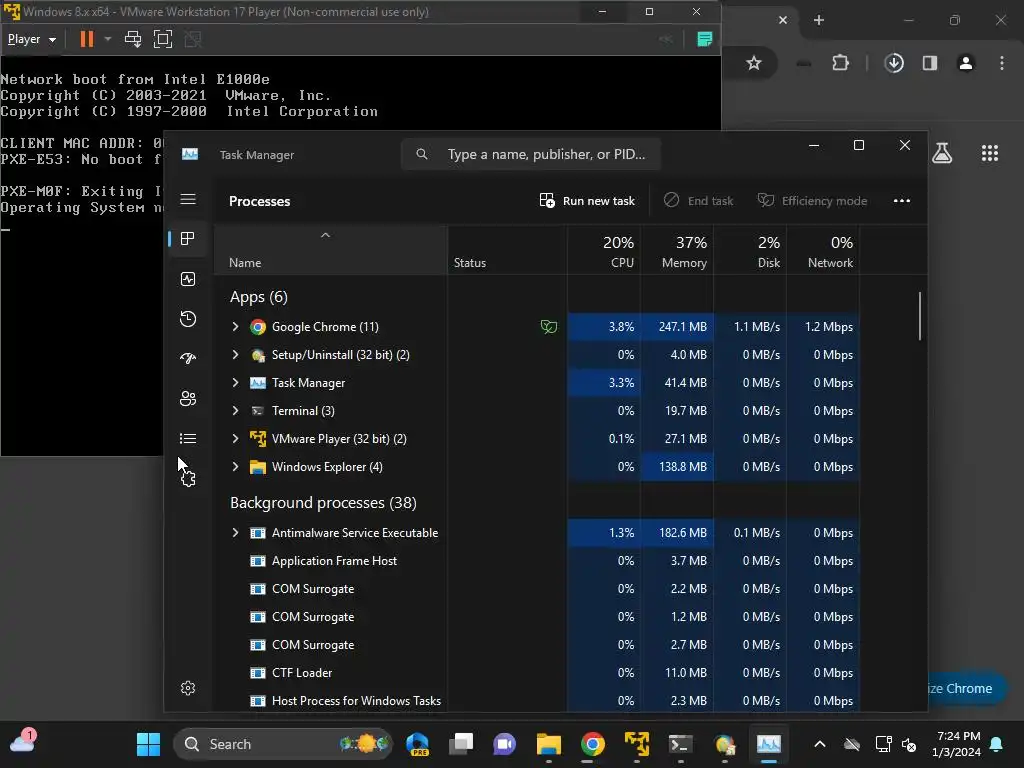This screenshot has height=768, width=1024.
Task: Select Host Process for Windows Tasks row
Action: click(x=537, y=701)
